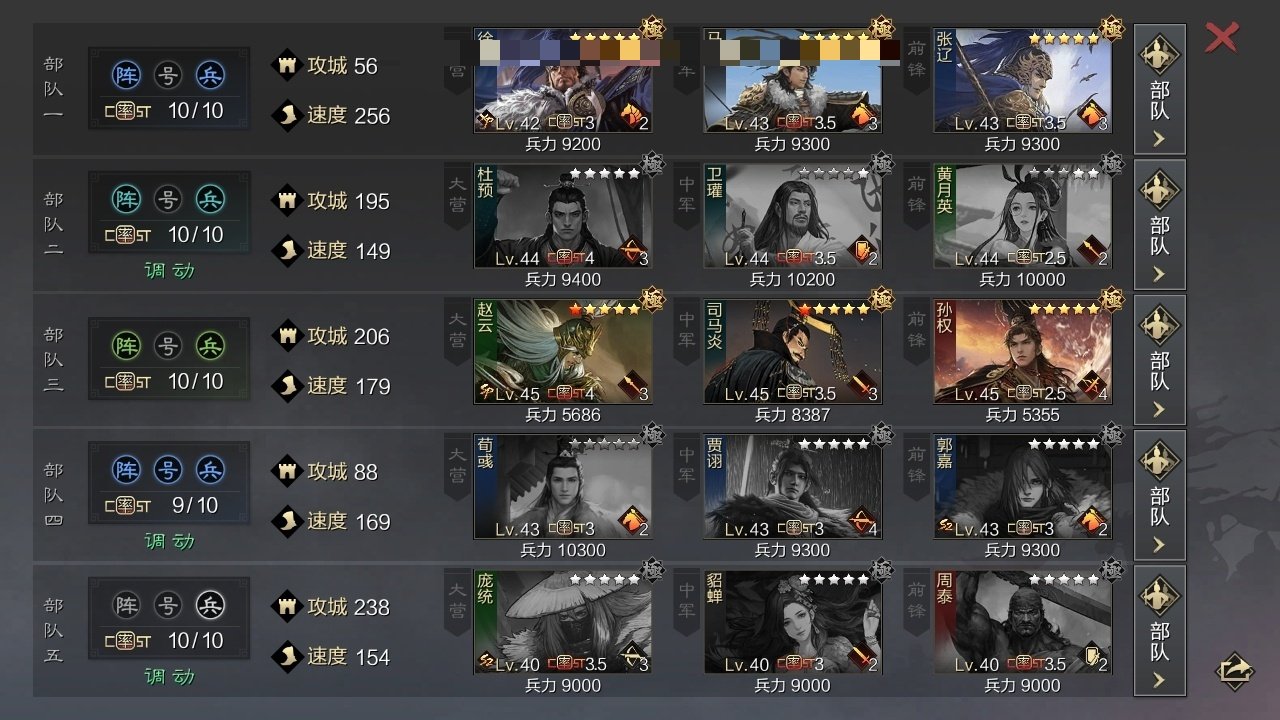Click the 极 badge on 黄月英 card

(1111, 163)
